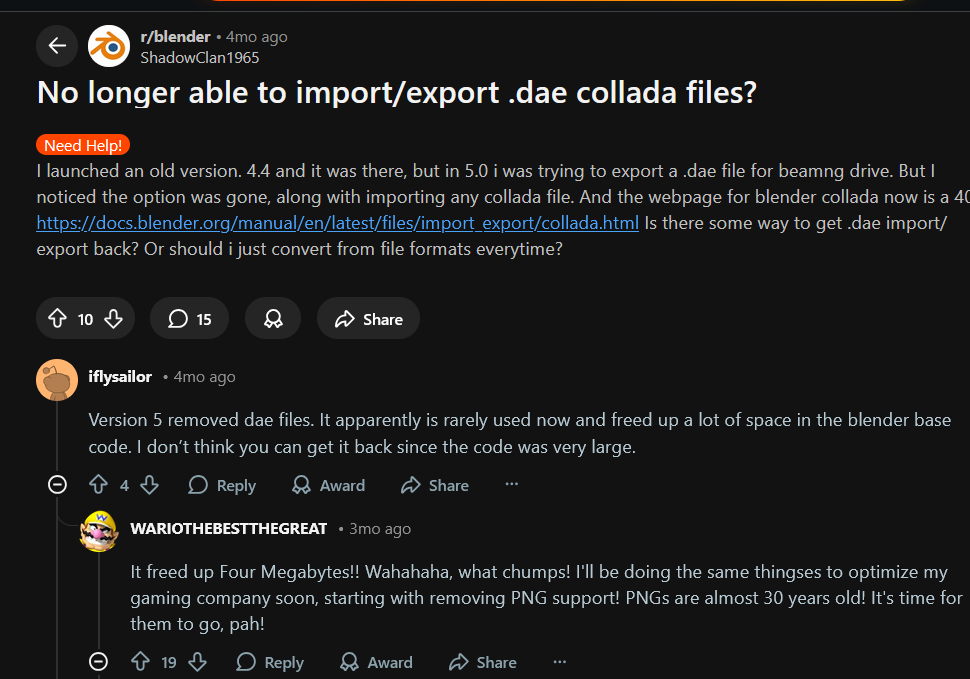Open iflysailor's profile avatar
The width and height of the screenshot is (970, 679).
pos(57,379)
